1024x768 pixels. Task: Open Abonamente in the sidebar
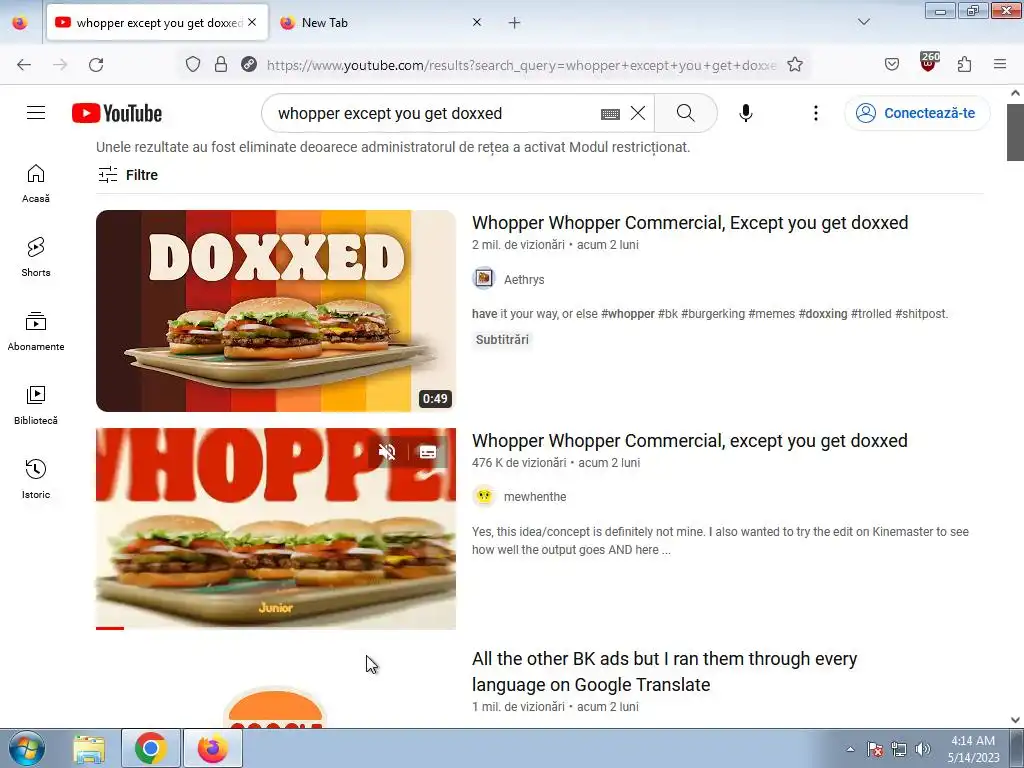[36, 332]
